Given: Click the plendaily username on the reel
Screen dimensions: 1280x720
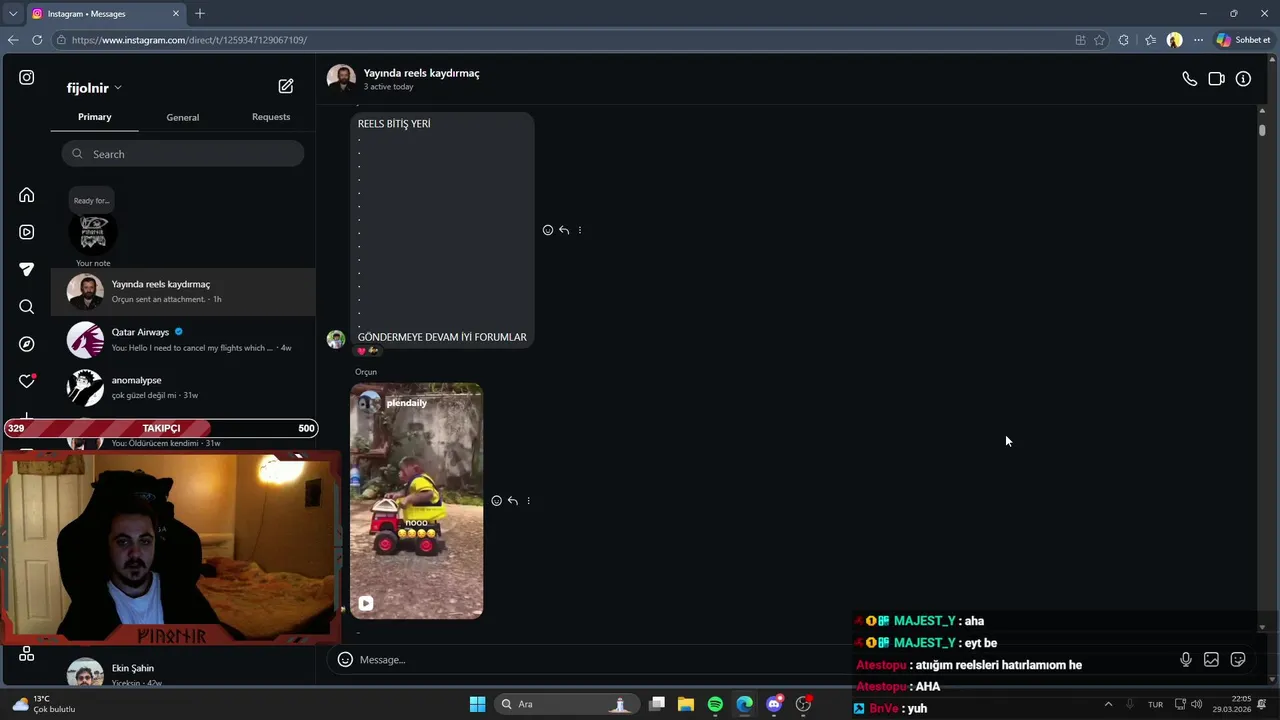Looking at the screenshot, I should click(x=406, y=403).
